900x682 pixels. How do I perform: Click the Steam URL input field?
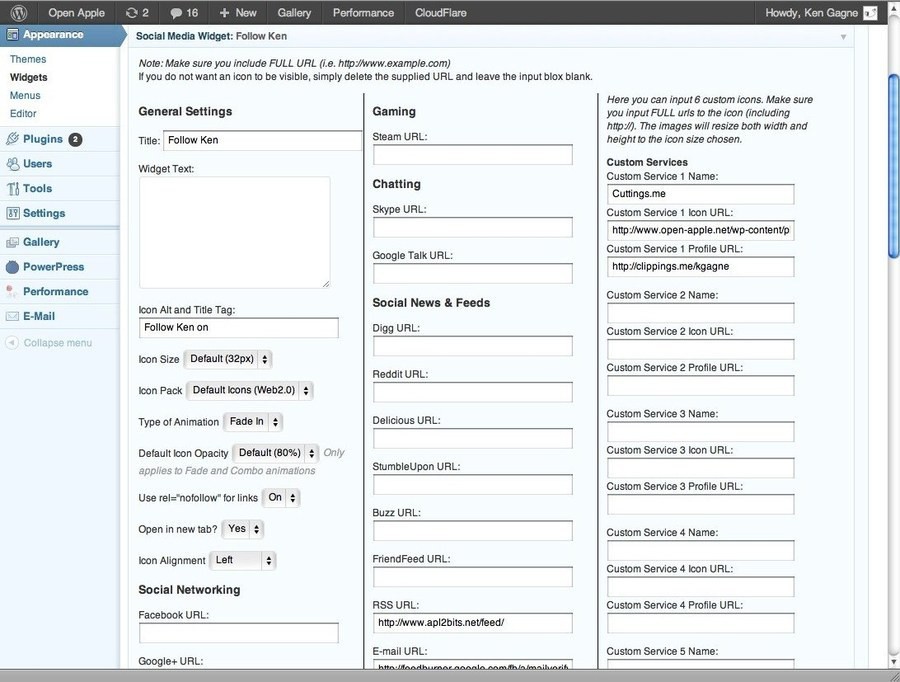[x=472, y=155]
